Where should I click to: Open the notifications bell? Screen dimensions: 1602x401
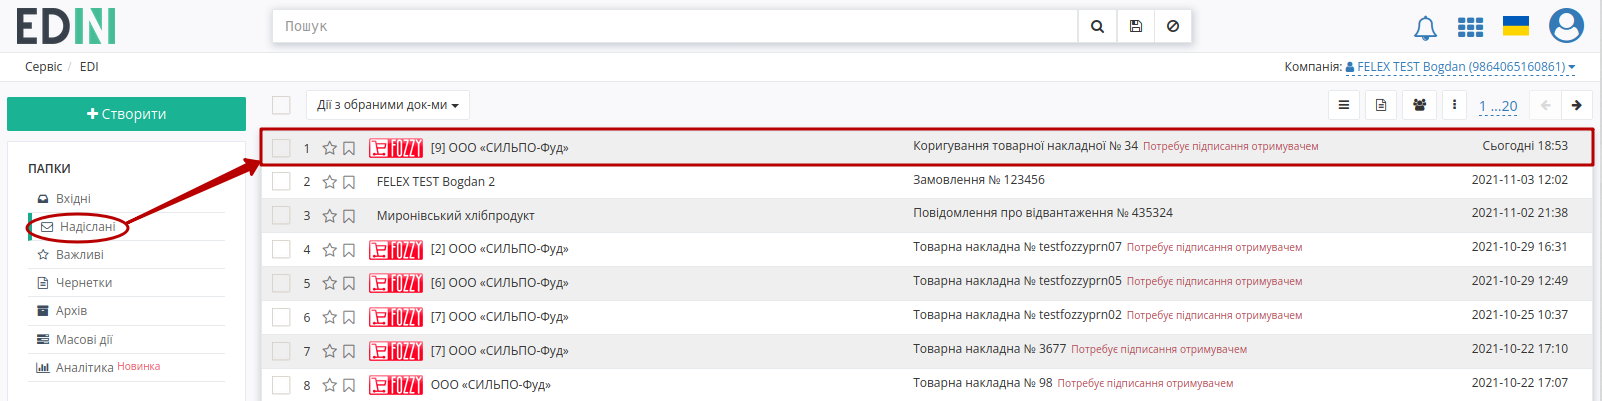pyautogui.click(x=1425, y=28)
